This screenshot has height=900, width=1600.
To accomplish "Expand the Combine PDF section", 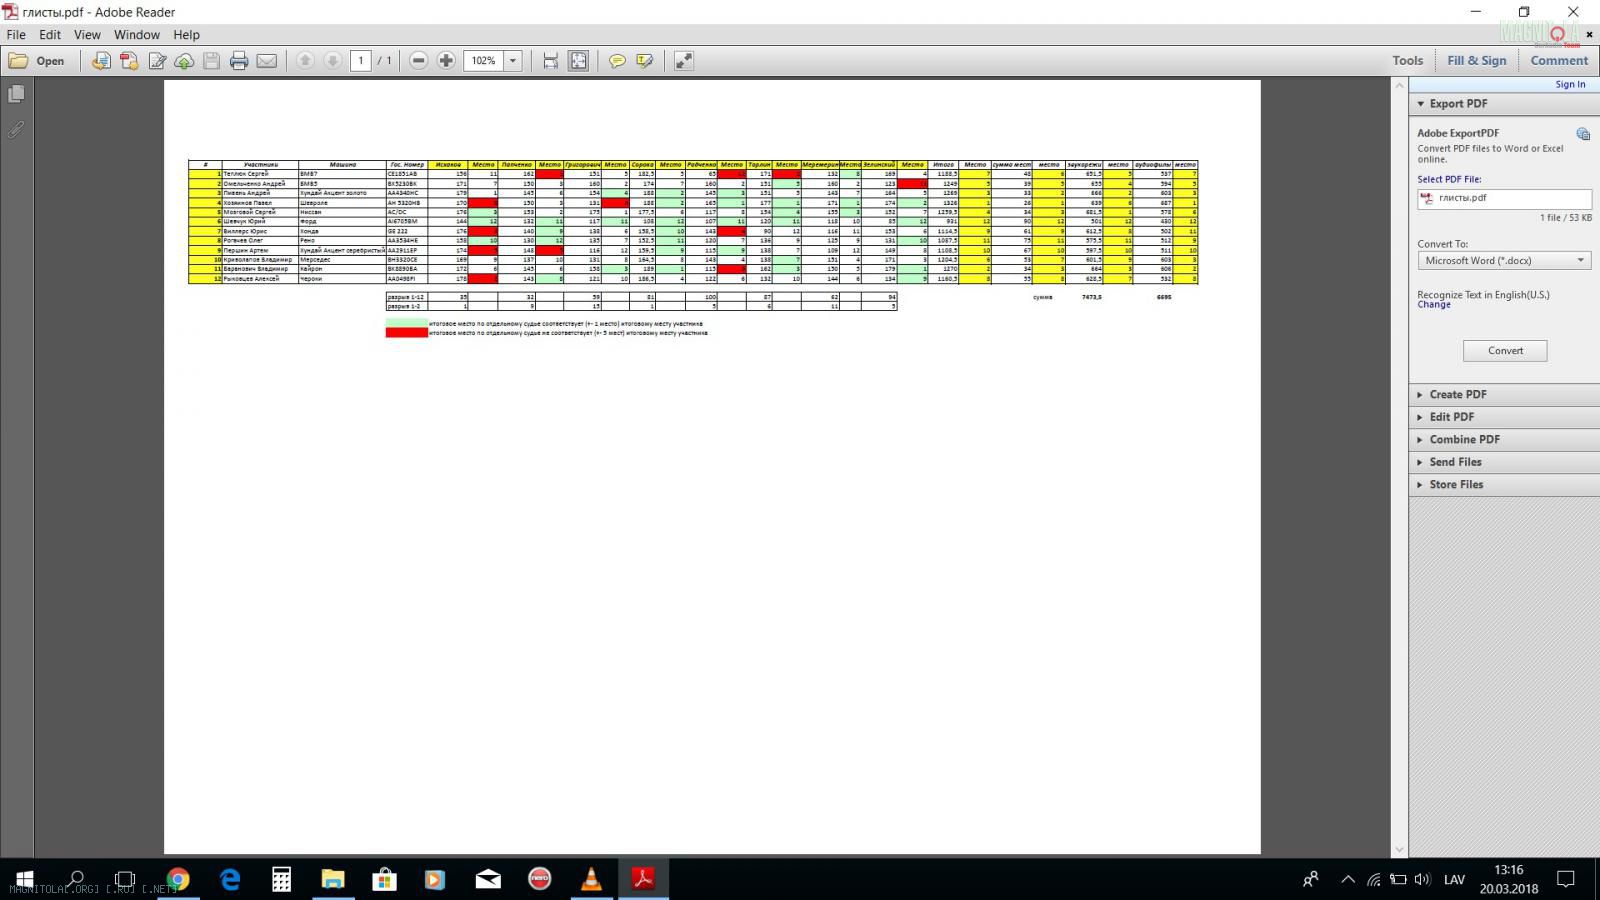I will [1464, 440].
